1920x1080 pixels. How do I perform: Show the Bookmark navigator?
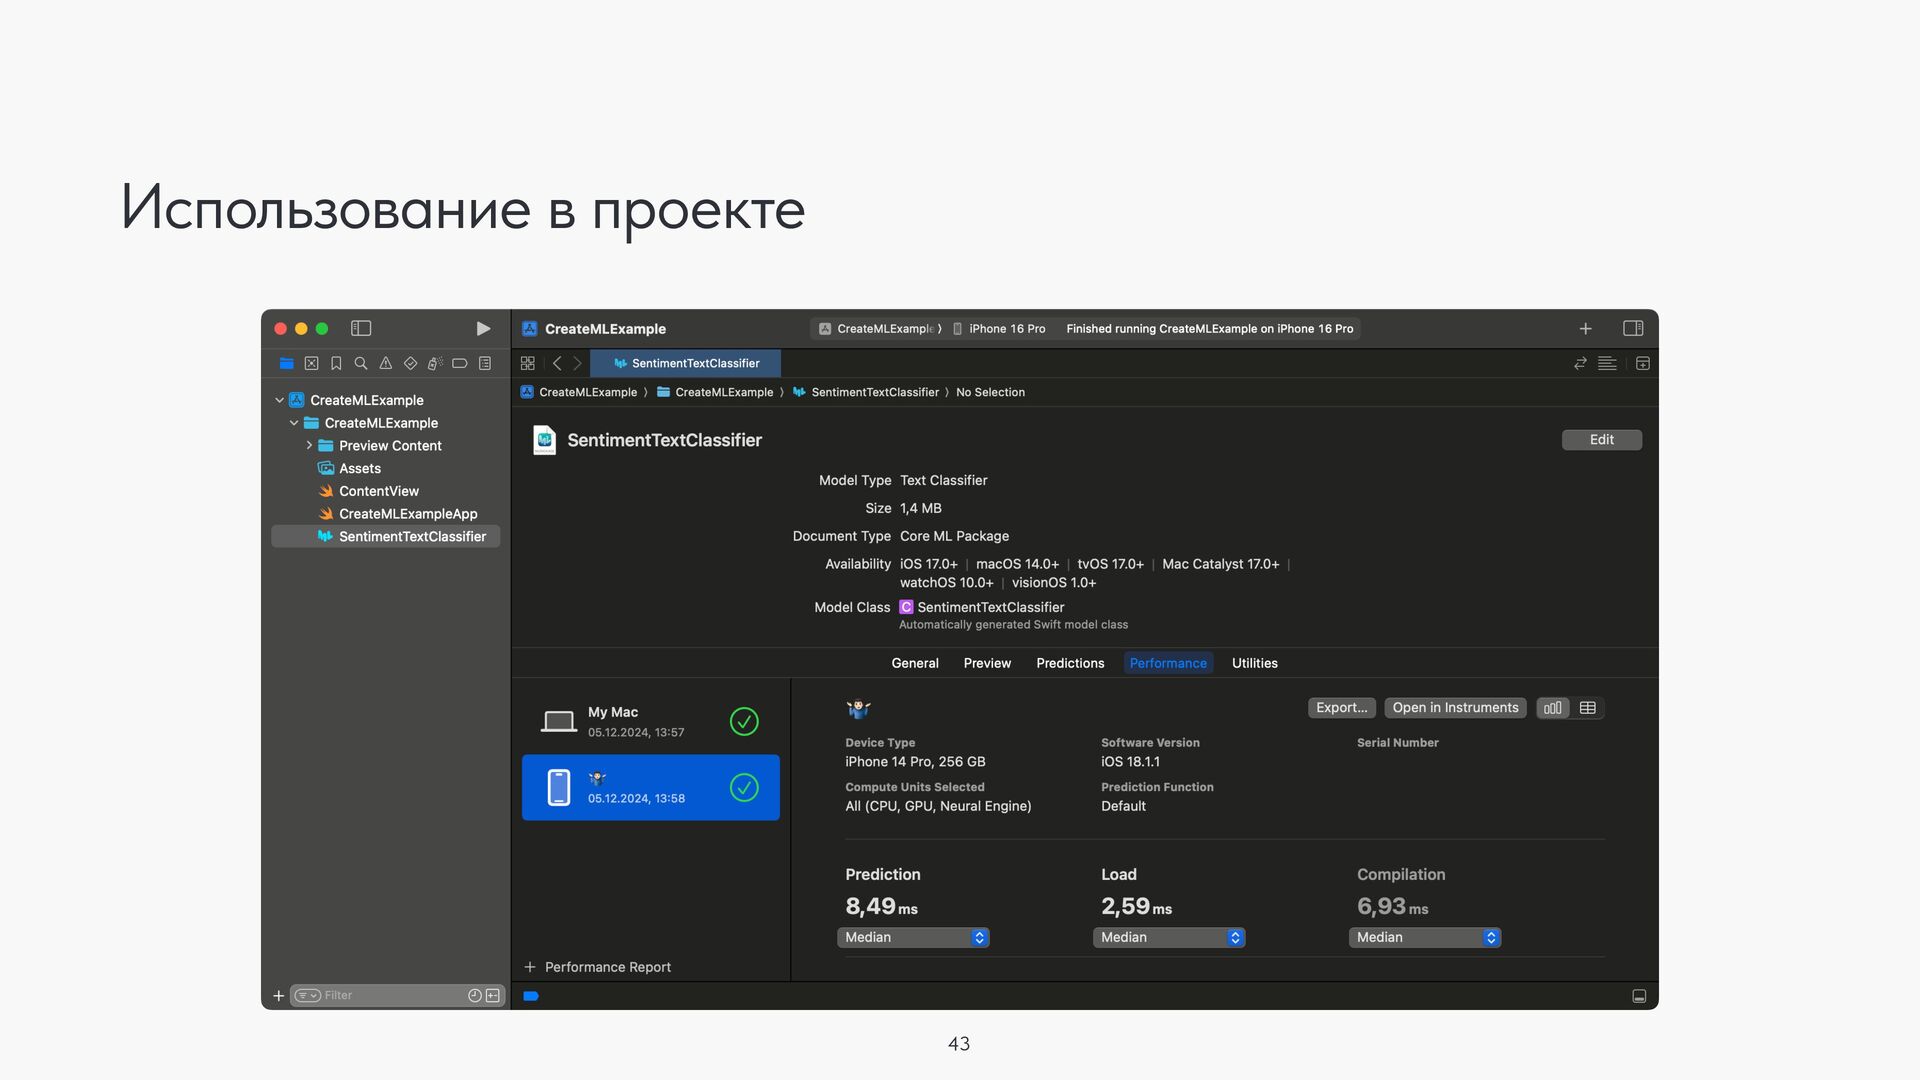pyautogui.click(x=336, y=363)
